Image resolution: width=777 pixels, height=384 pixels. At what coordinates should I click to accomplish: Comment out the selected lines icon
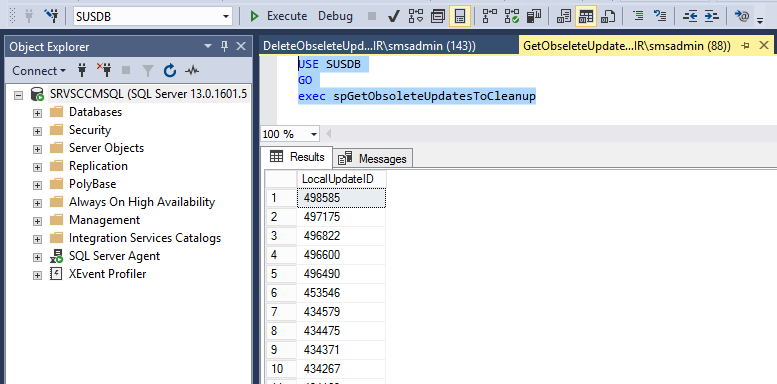638,16
